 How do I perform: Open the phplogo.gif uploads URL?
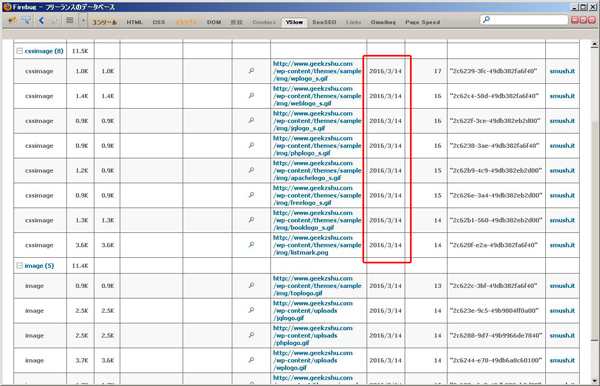click(313, 335)
